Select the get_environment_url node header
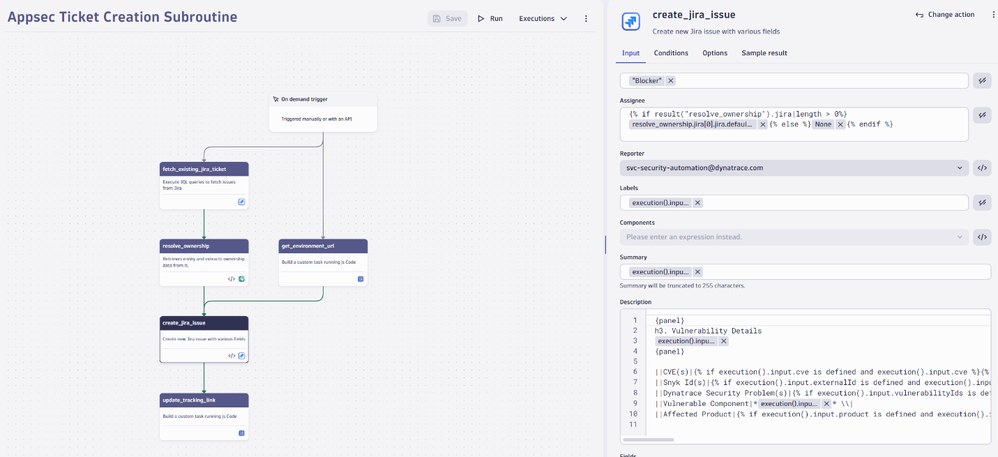998x457 pixels. coord(323,246)
